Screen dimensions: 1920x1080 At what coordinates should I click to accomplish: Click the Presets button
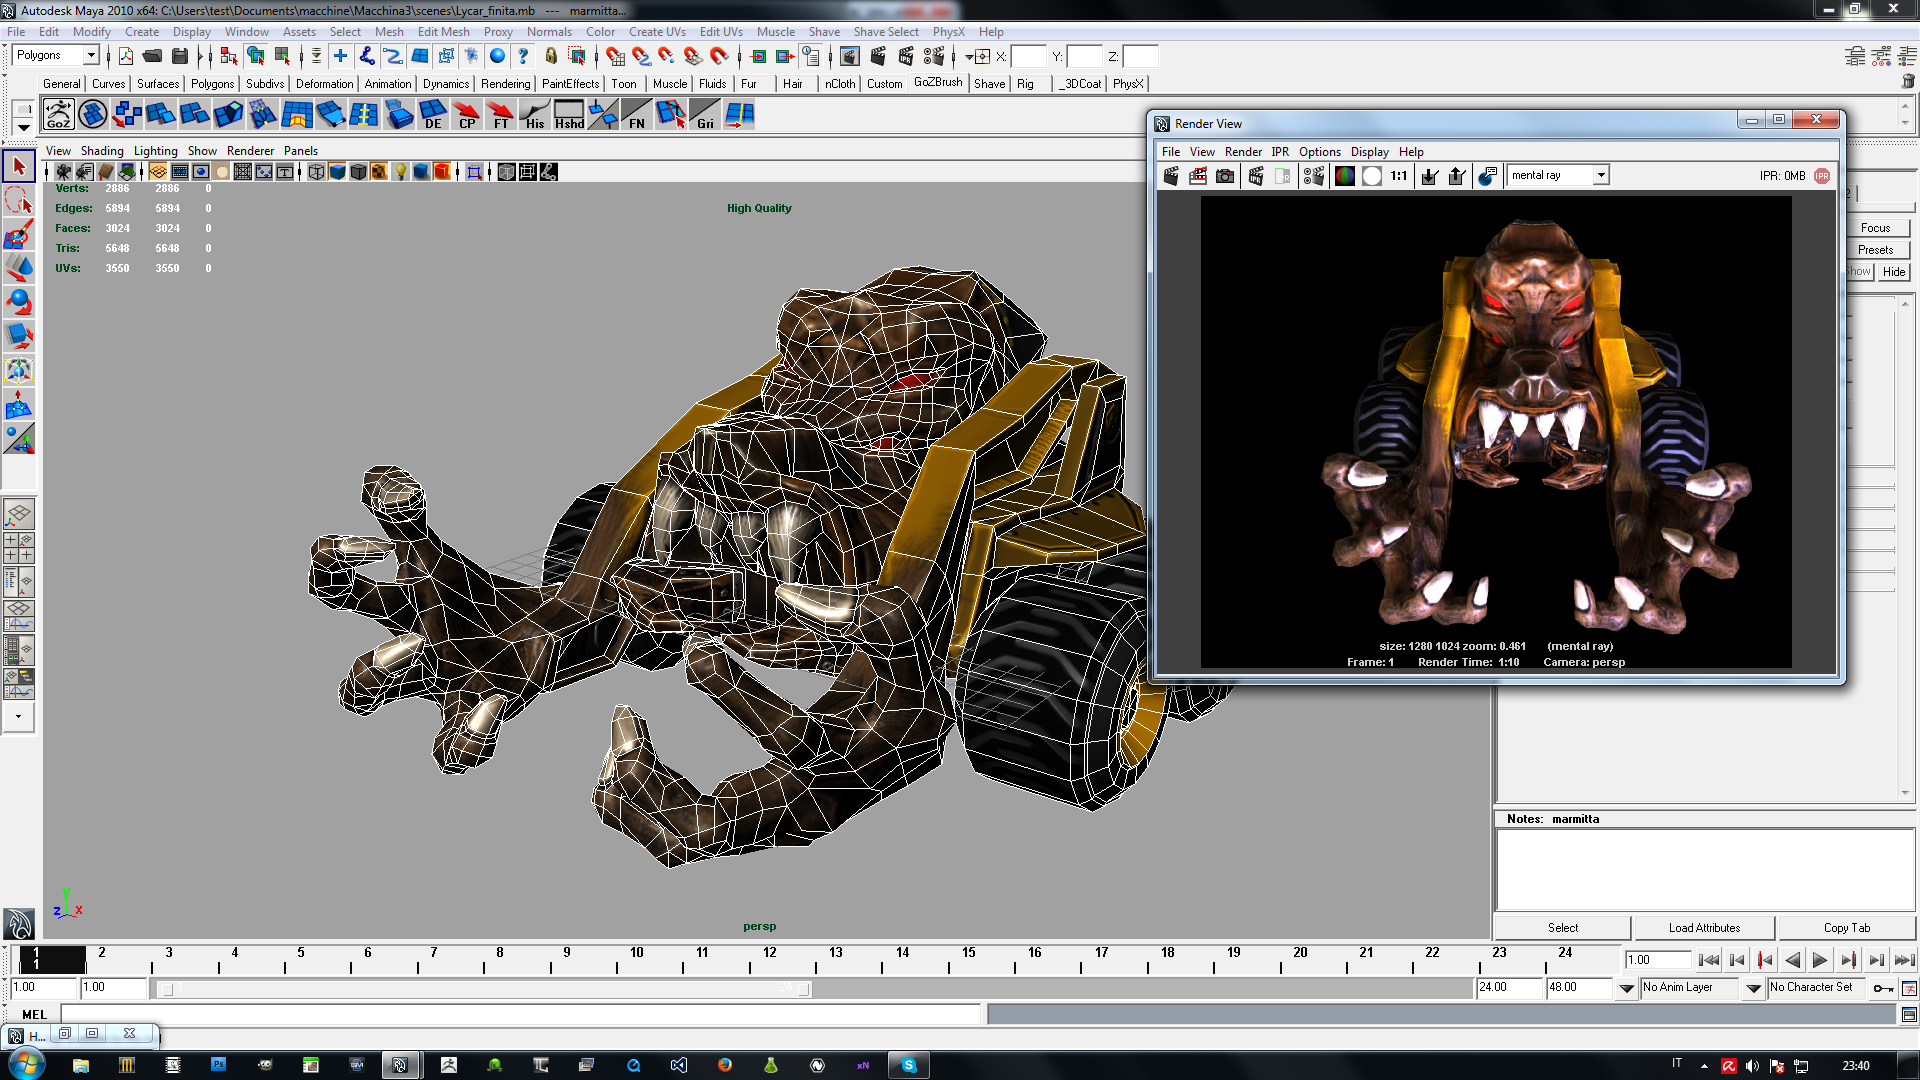(x=1875, y=250)
